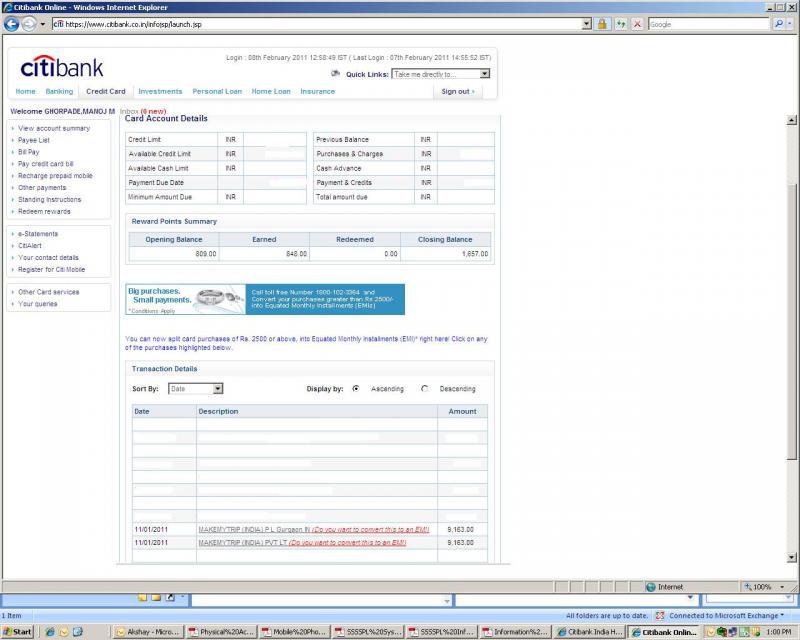This screenshot has width=800, height=640.
Task: Open the Personal Loan tab
Action: [x=217, y=91]
